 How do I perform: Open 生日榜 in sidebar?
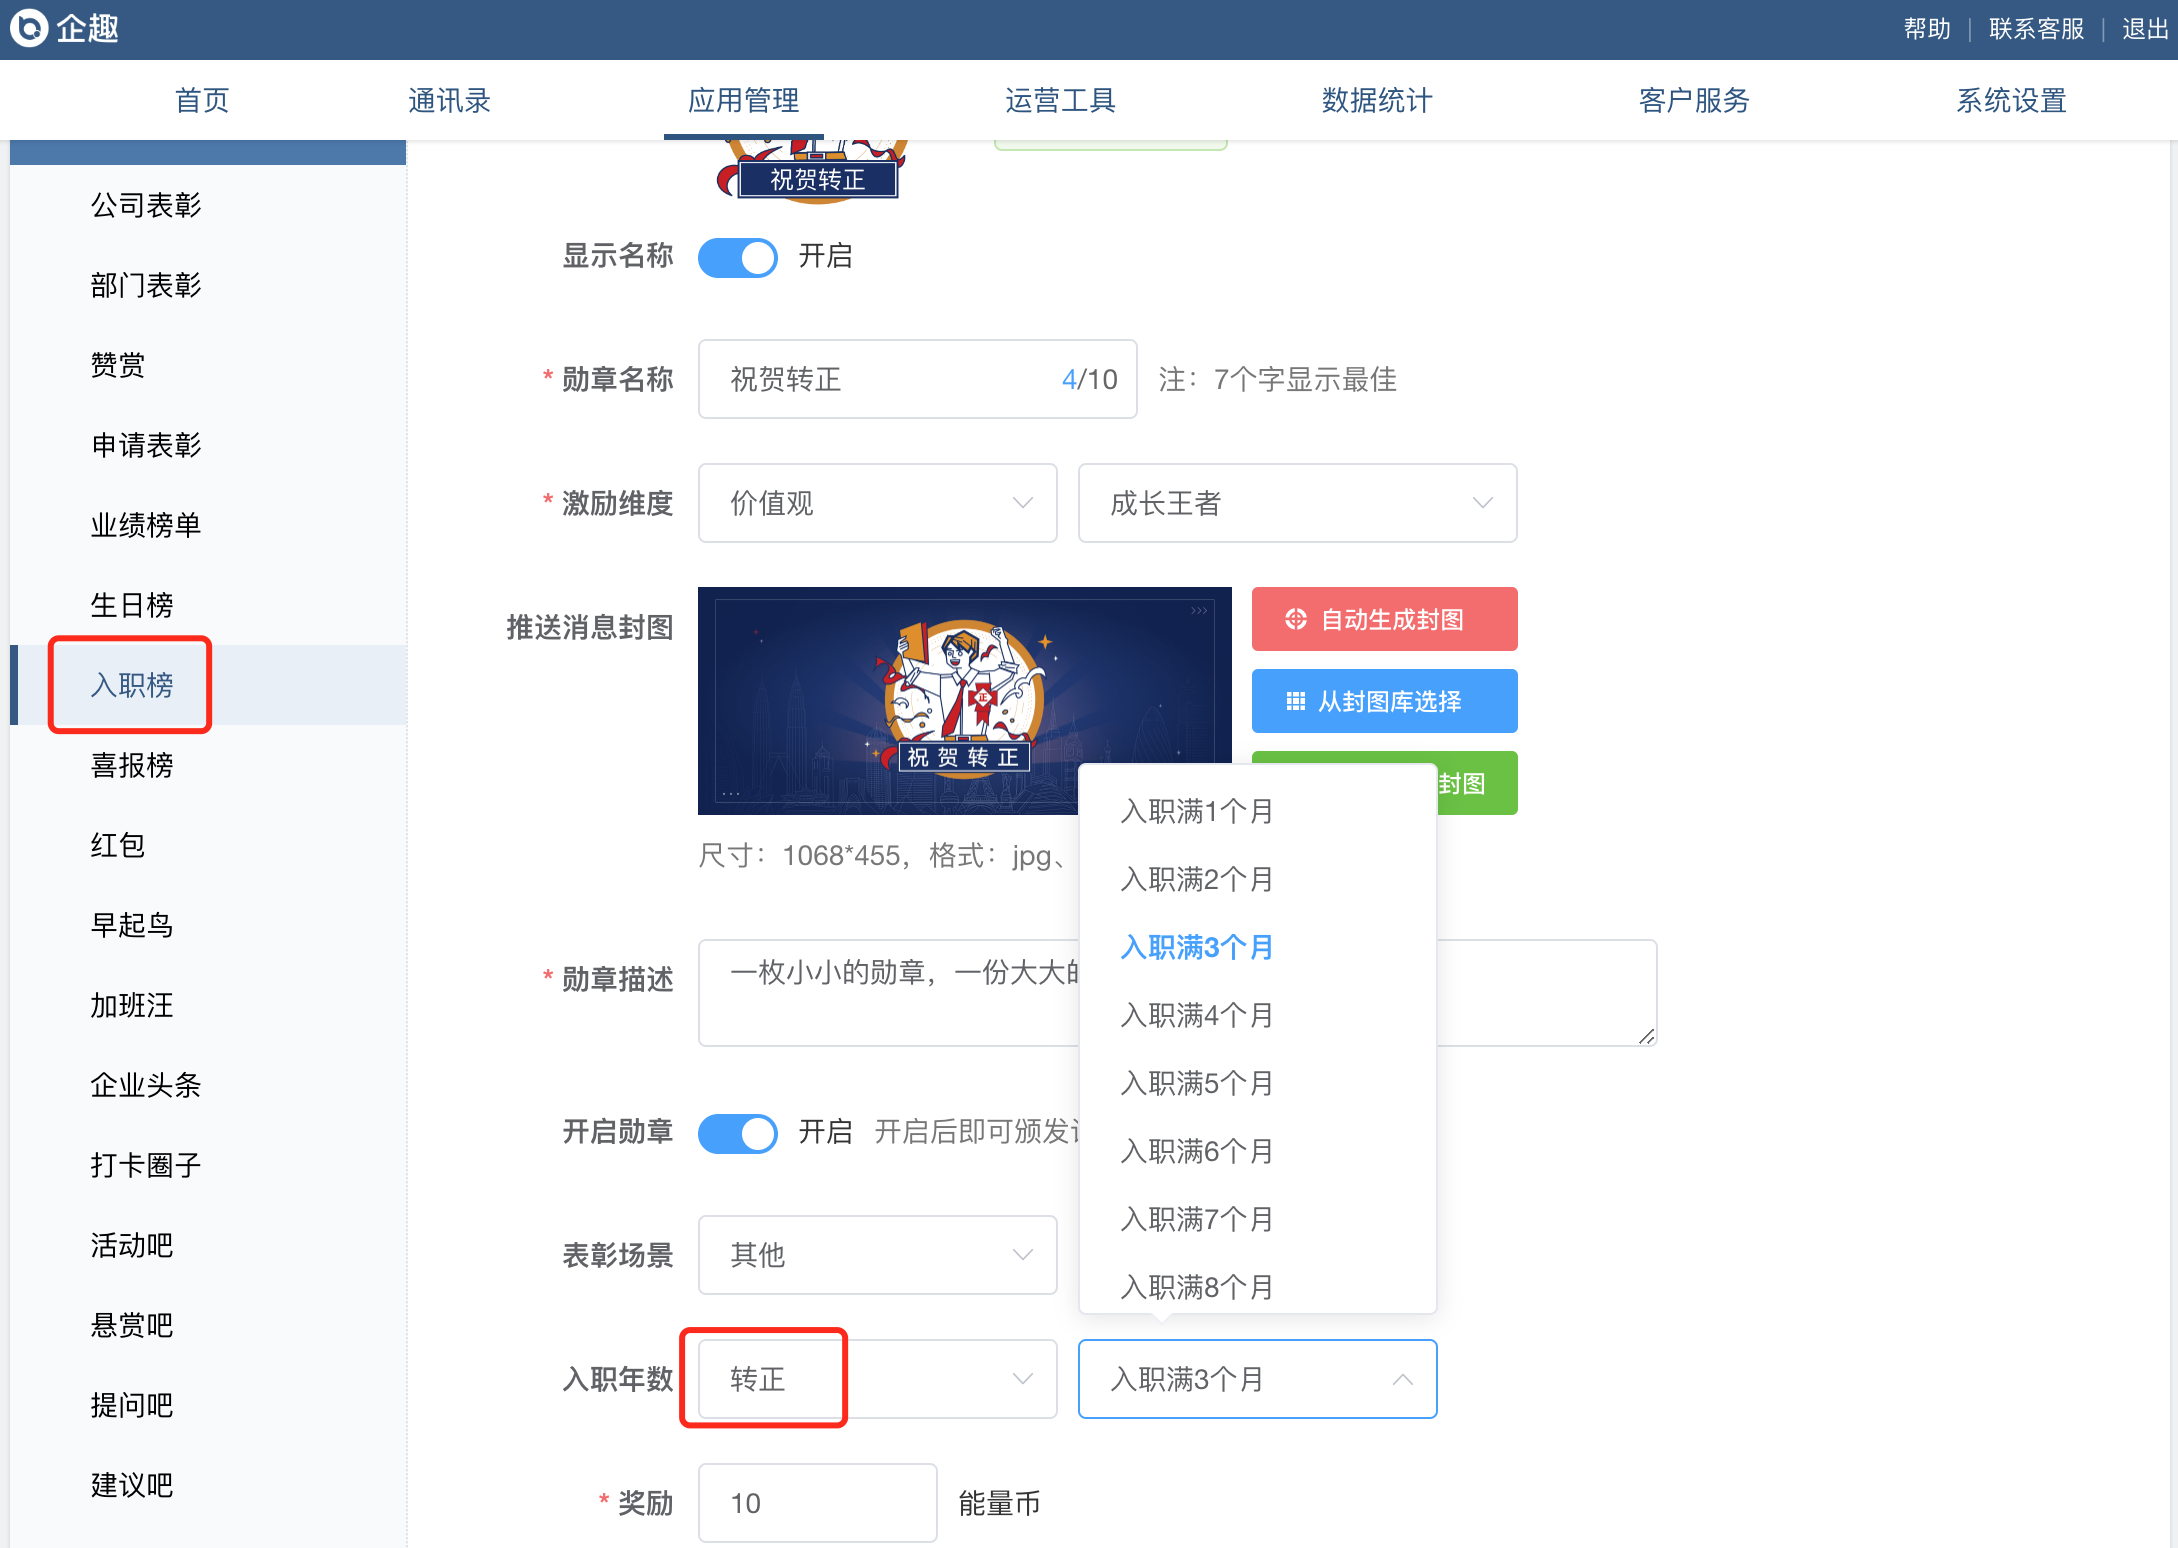point(208,605)
